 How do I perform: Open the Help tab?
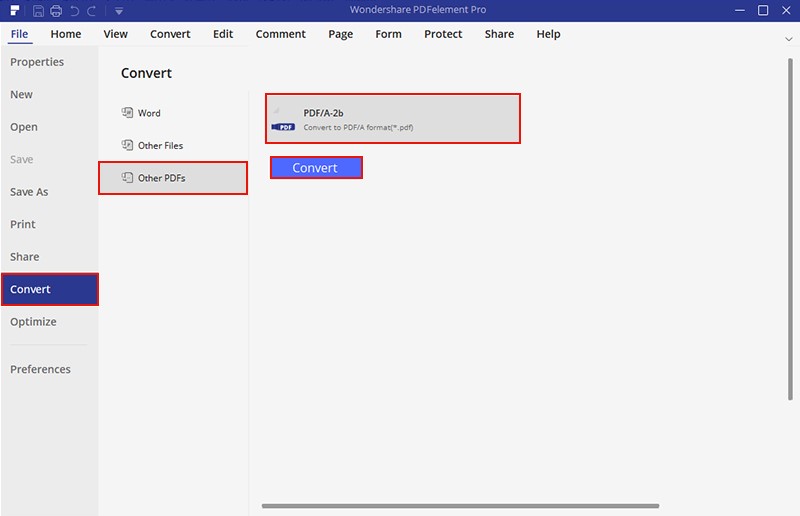[x=548, y=34]
